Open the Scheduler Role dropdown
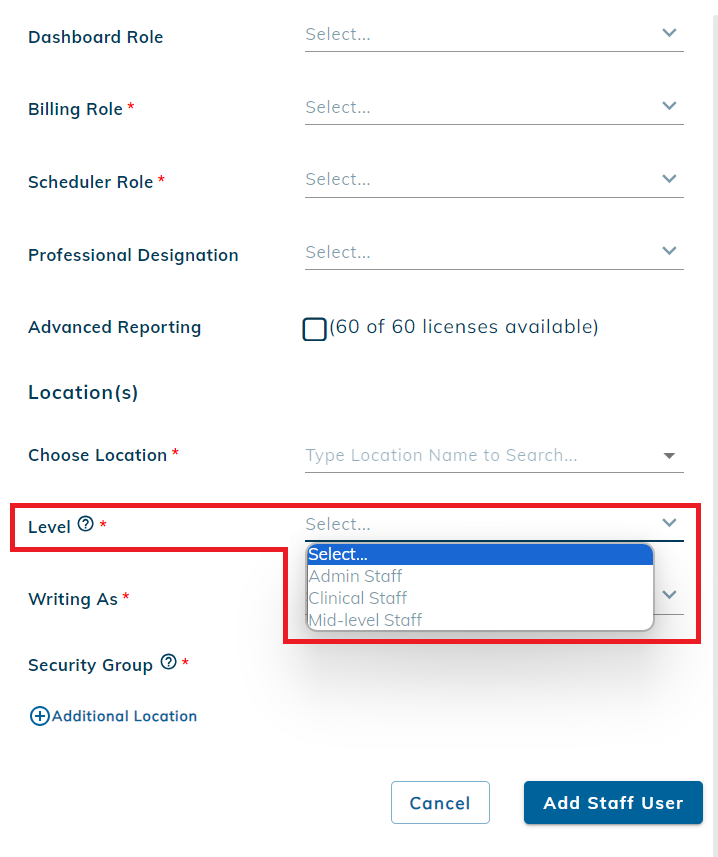Screen dimensions: 718x857 [493, 180]
